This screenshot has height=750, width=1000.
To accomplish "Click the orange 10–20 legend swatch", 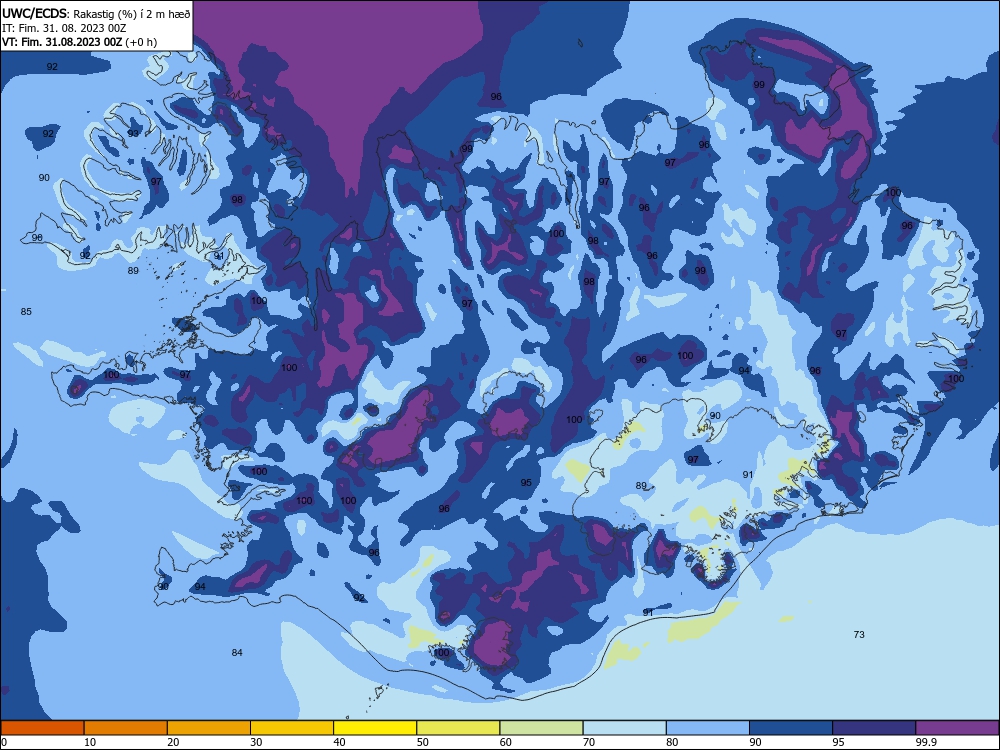I will (x=126, y=728).
